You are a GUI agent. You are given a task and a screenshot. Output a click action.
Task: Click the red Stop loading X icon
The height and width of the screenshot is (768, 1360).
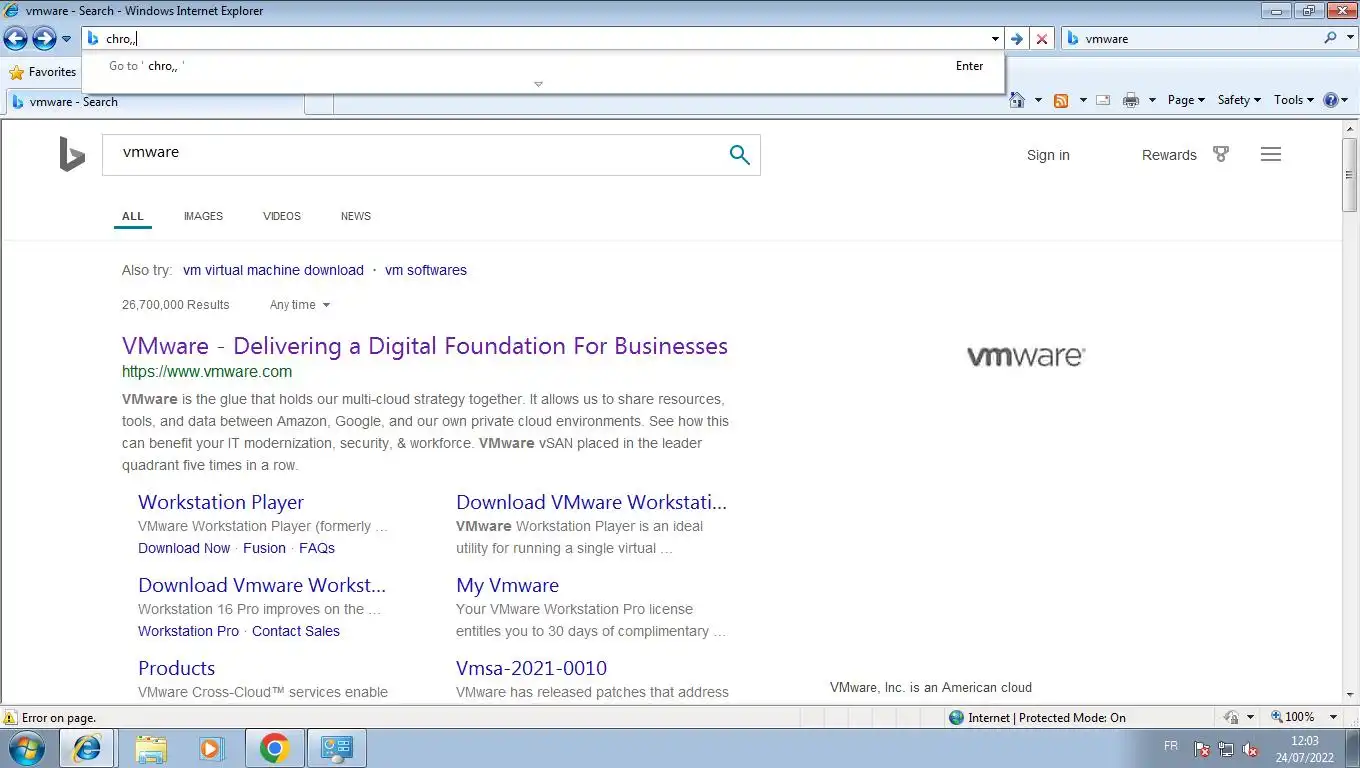click(1042, 39)
